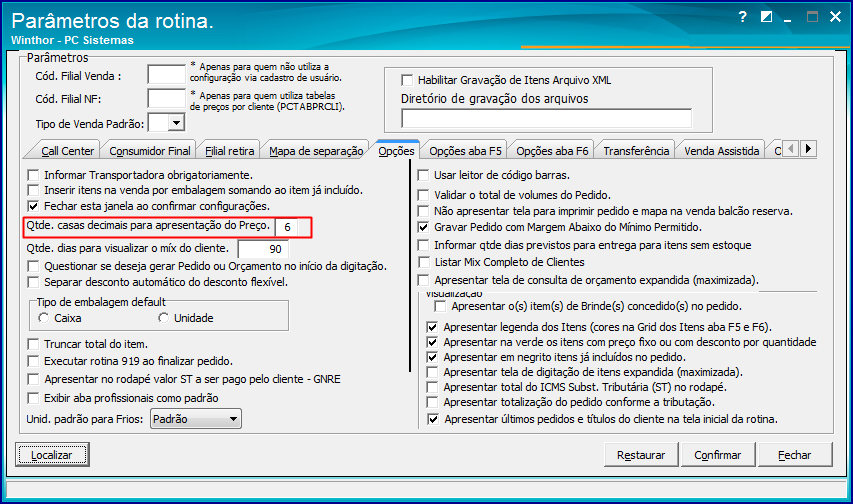Click the Cód. Filial Venda input field
The image size is (853, 504).
pyautogui.click(x=166, y=74)
